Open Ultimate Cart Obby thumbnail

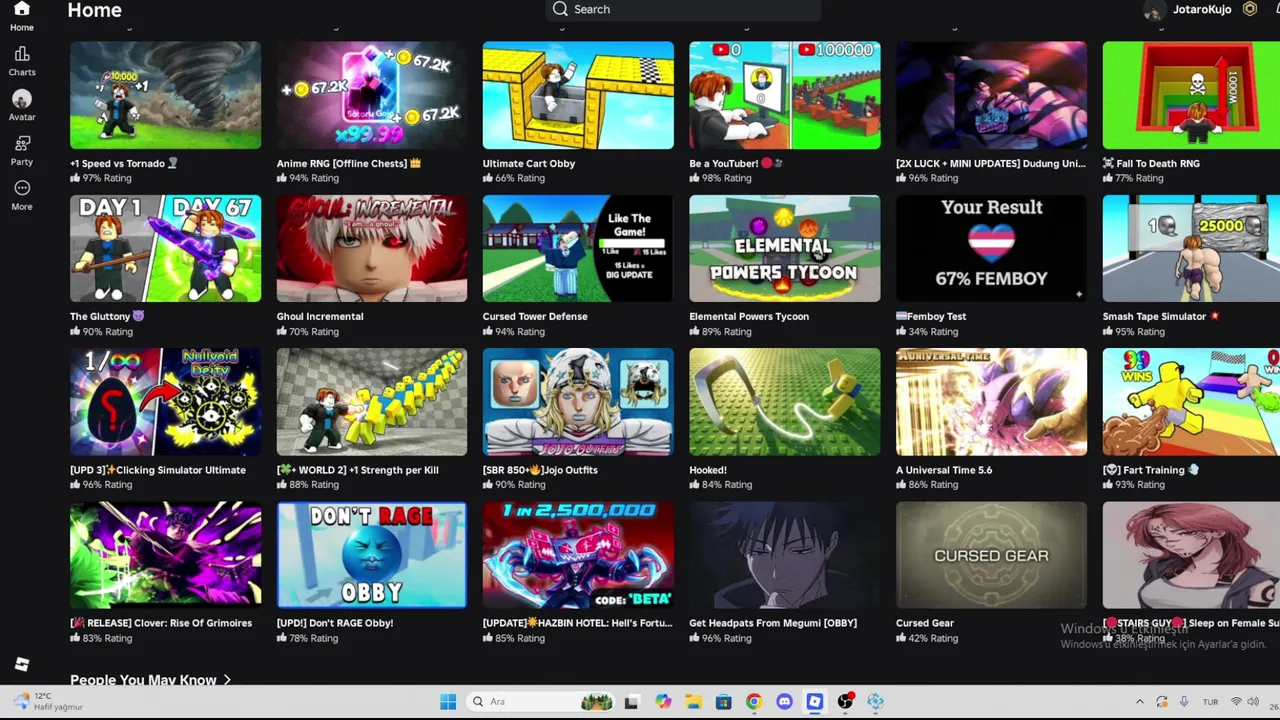(578, 95)
